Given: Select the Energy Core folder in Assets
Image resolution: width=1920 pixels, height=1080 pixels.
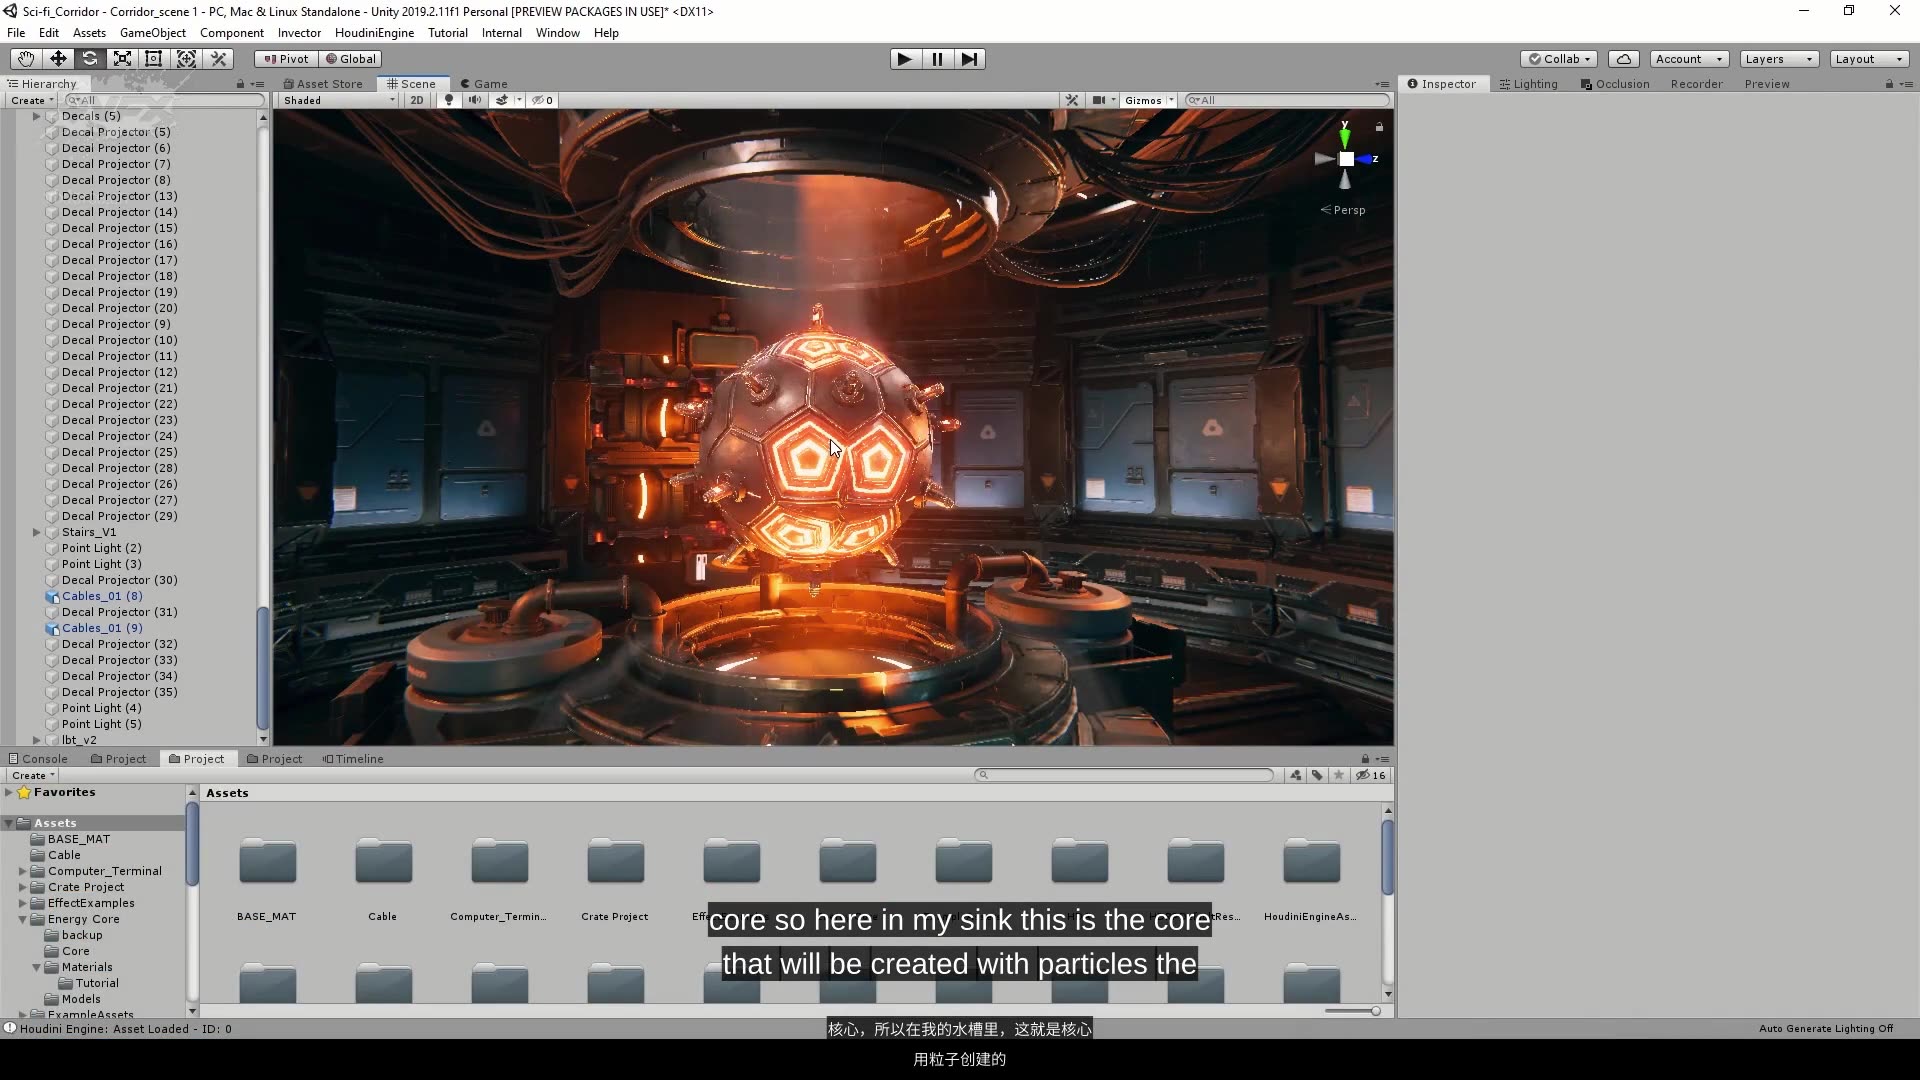Looking at the screenshot, I should coord(83,918).
